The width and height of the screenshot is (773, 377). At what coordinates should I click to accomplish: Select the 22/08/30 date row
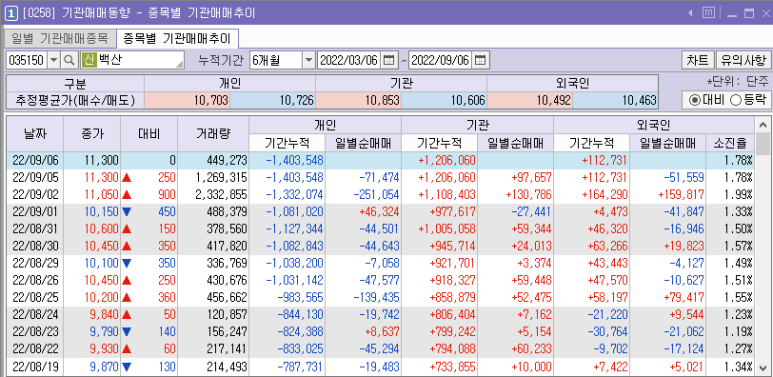click(380, 246)
